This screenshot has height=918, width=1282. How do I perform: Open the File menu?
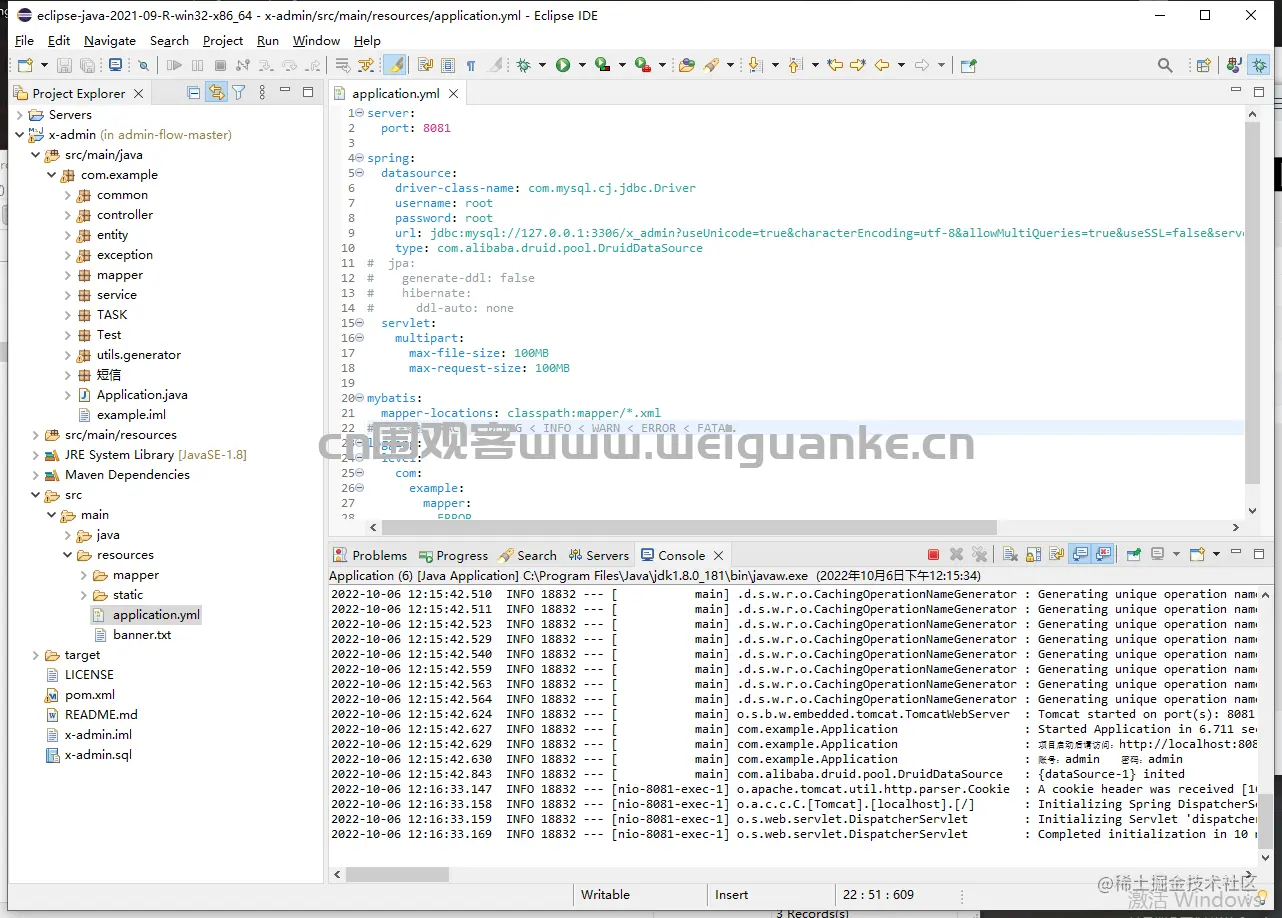(24, 40)
